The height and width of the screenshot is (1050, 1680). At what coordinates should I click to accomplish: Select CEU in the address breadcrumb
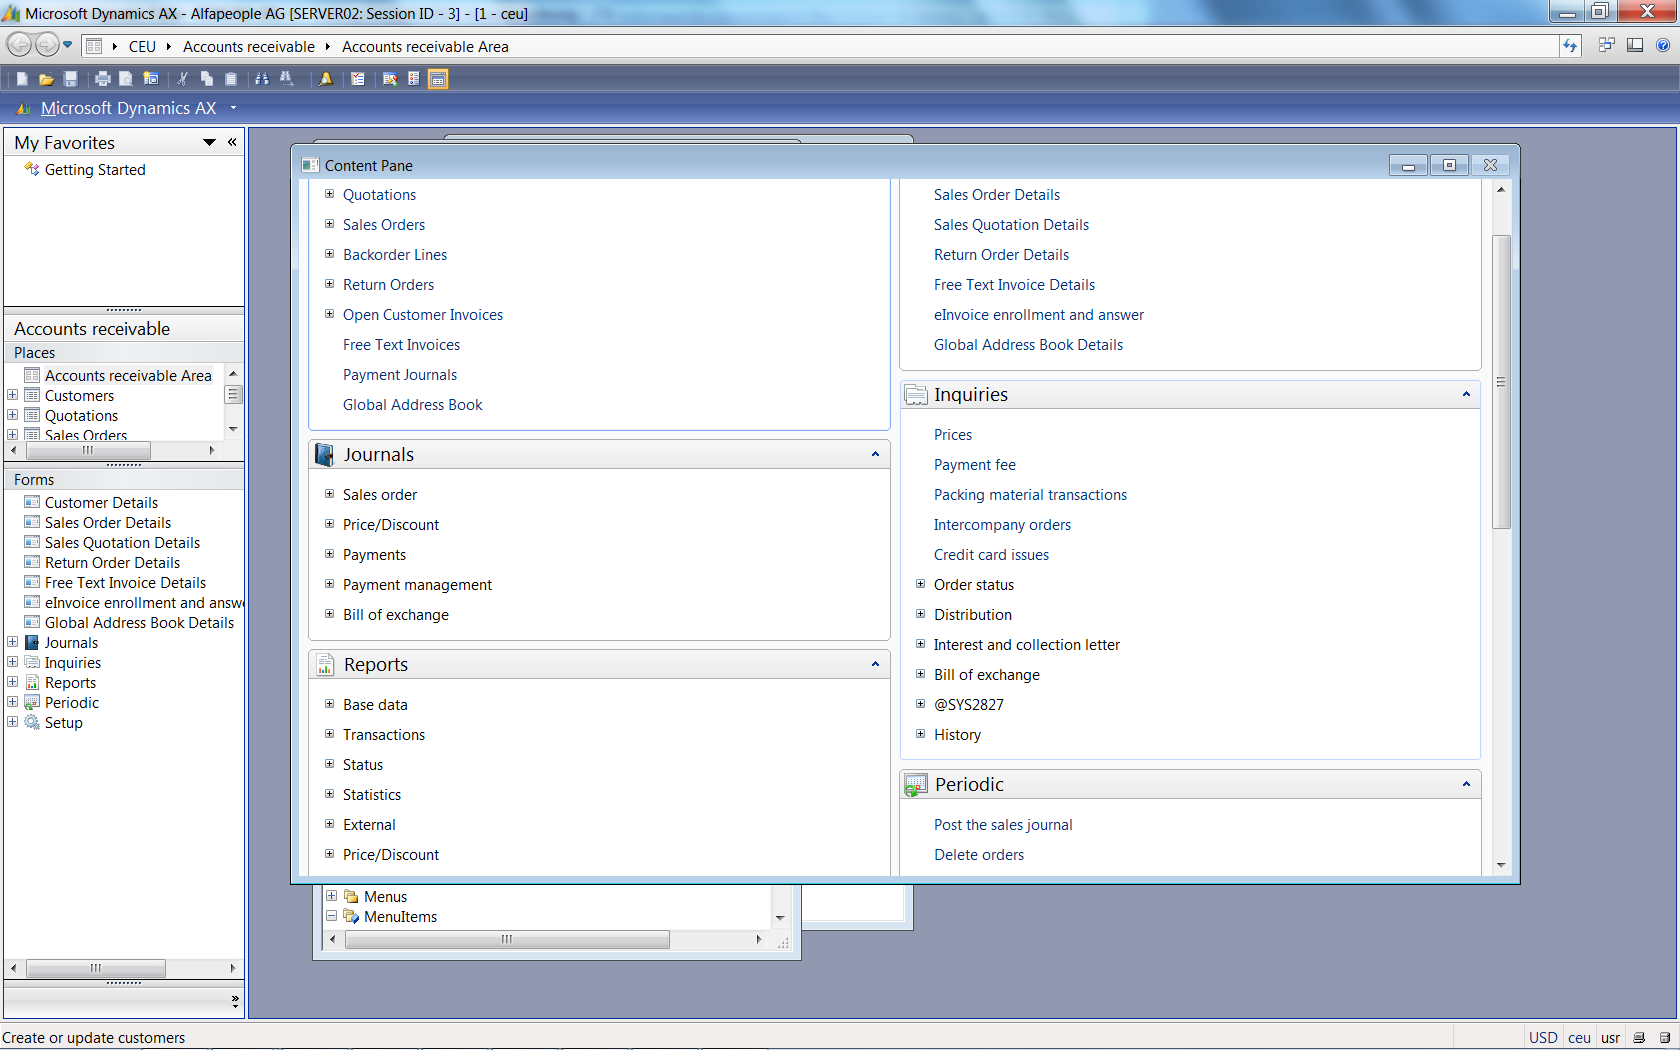pos(142,46)
